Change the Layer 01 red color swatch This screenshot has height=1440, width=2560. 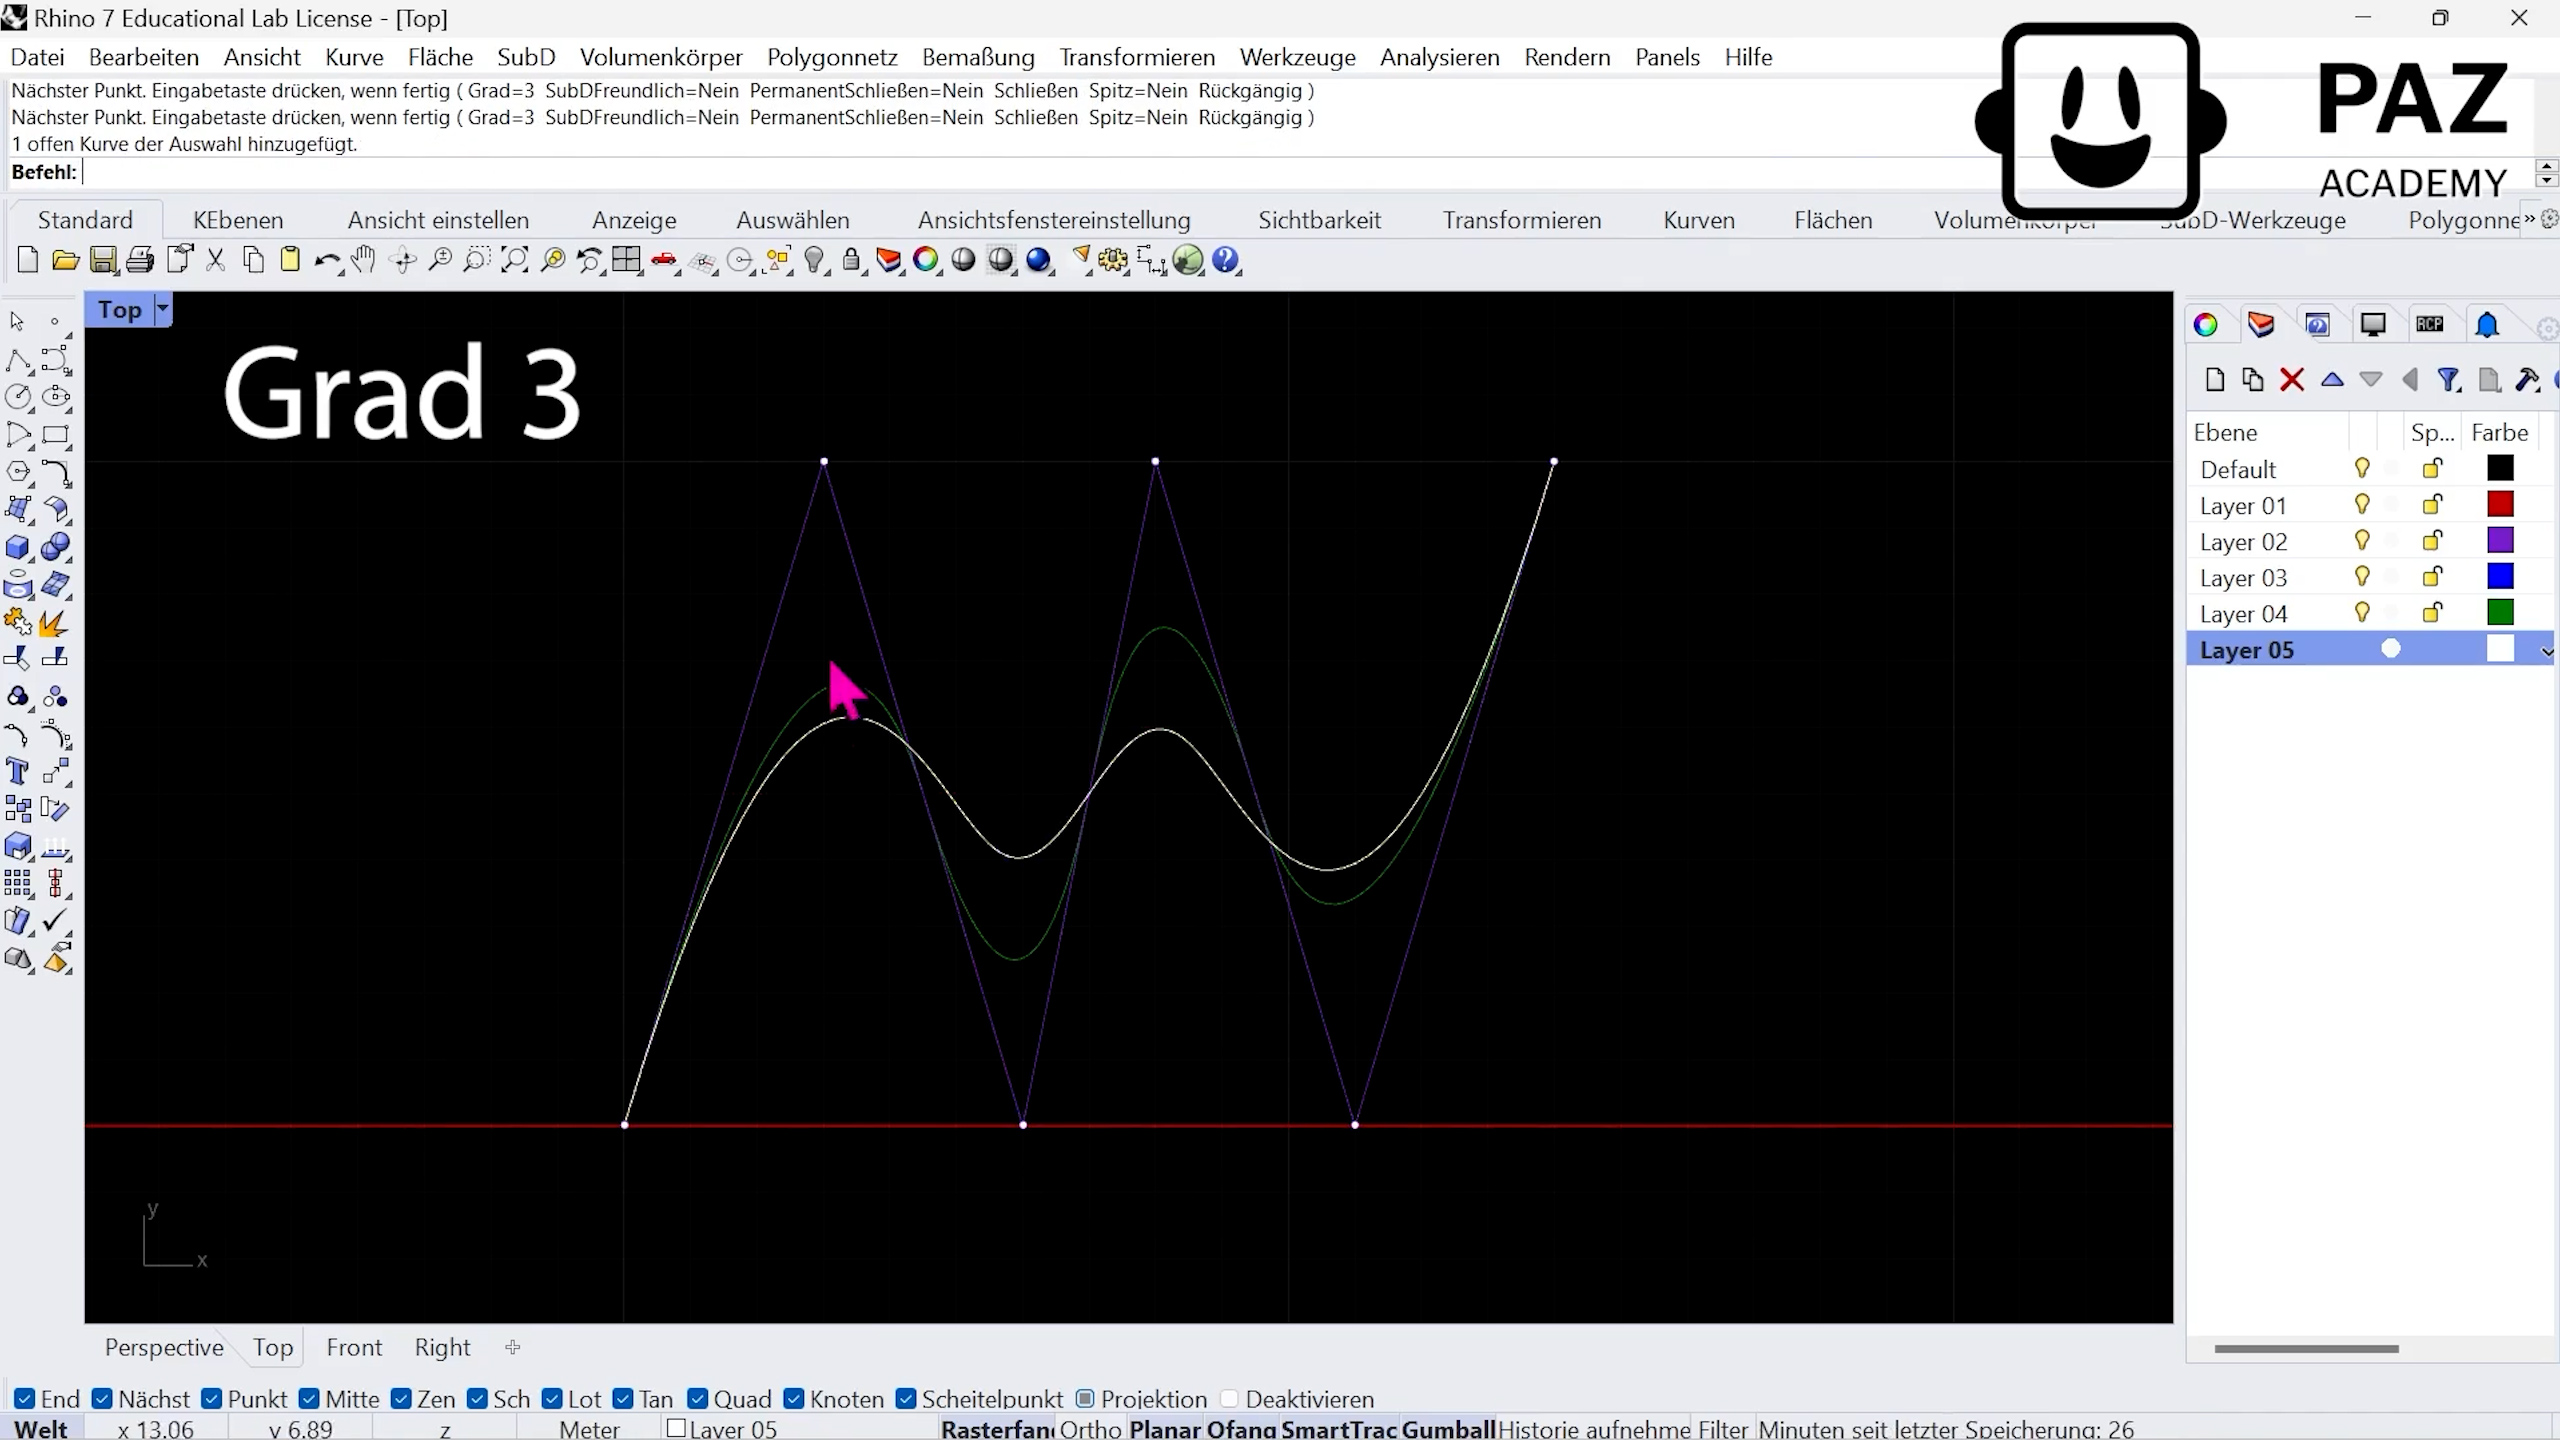tap(2500, 504)
